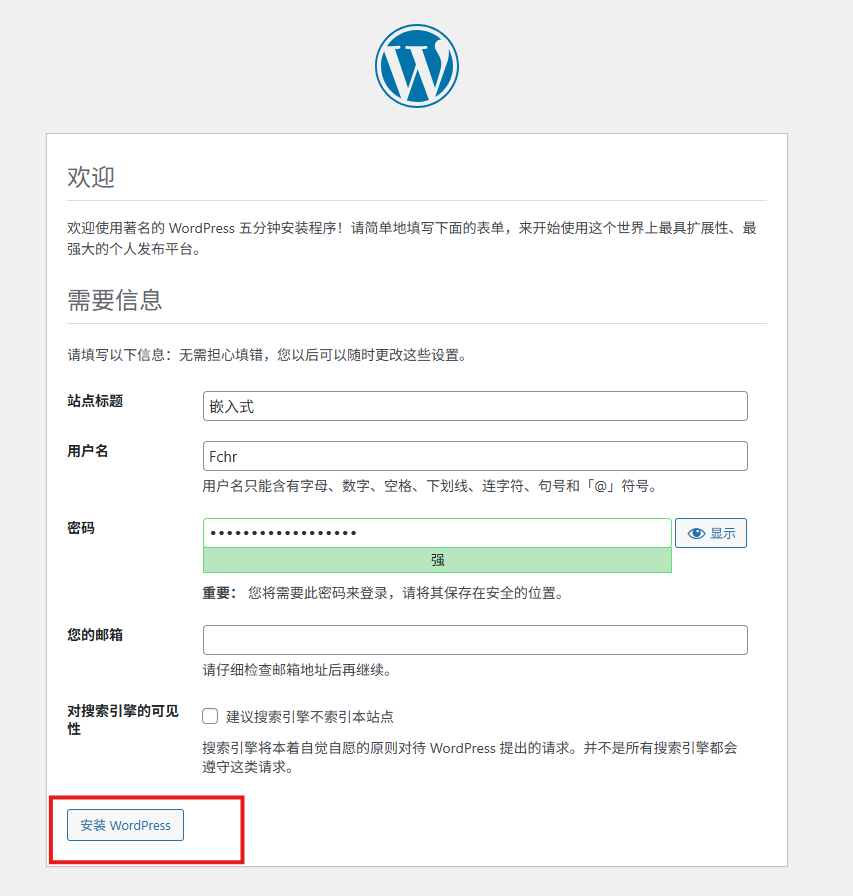
Task: Click the 用户名 field label
Action: pos(88,451)
